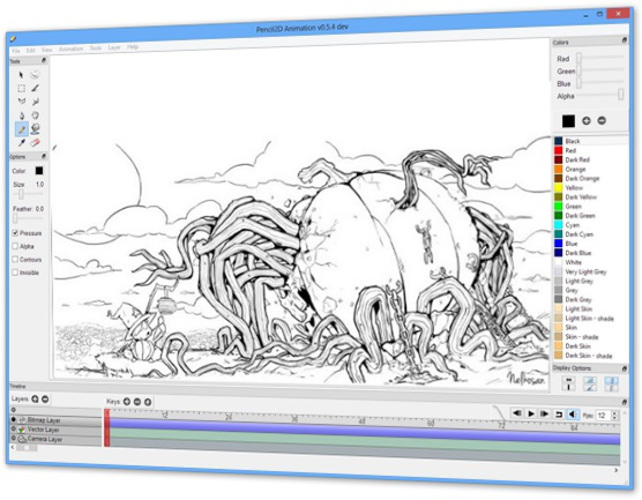Choose the ink Pen tool
The image size is (642, 500).
tap(21, 115)
